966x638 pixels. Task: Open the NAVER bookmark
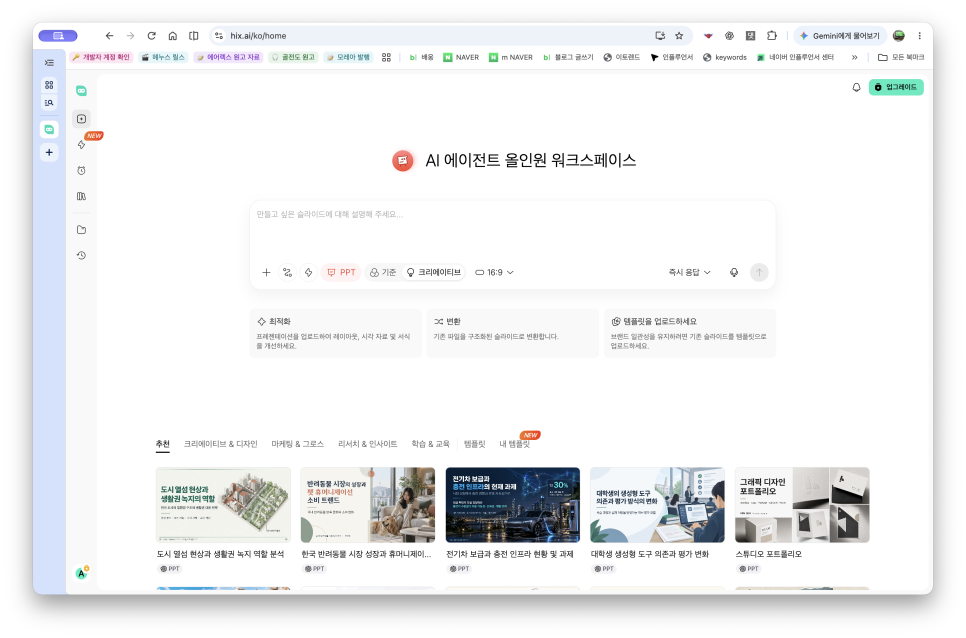(461, 57)
